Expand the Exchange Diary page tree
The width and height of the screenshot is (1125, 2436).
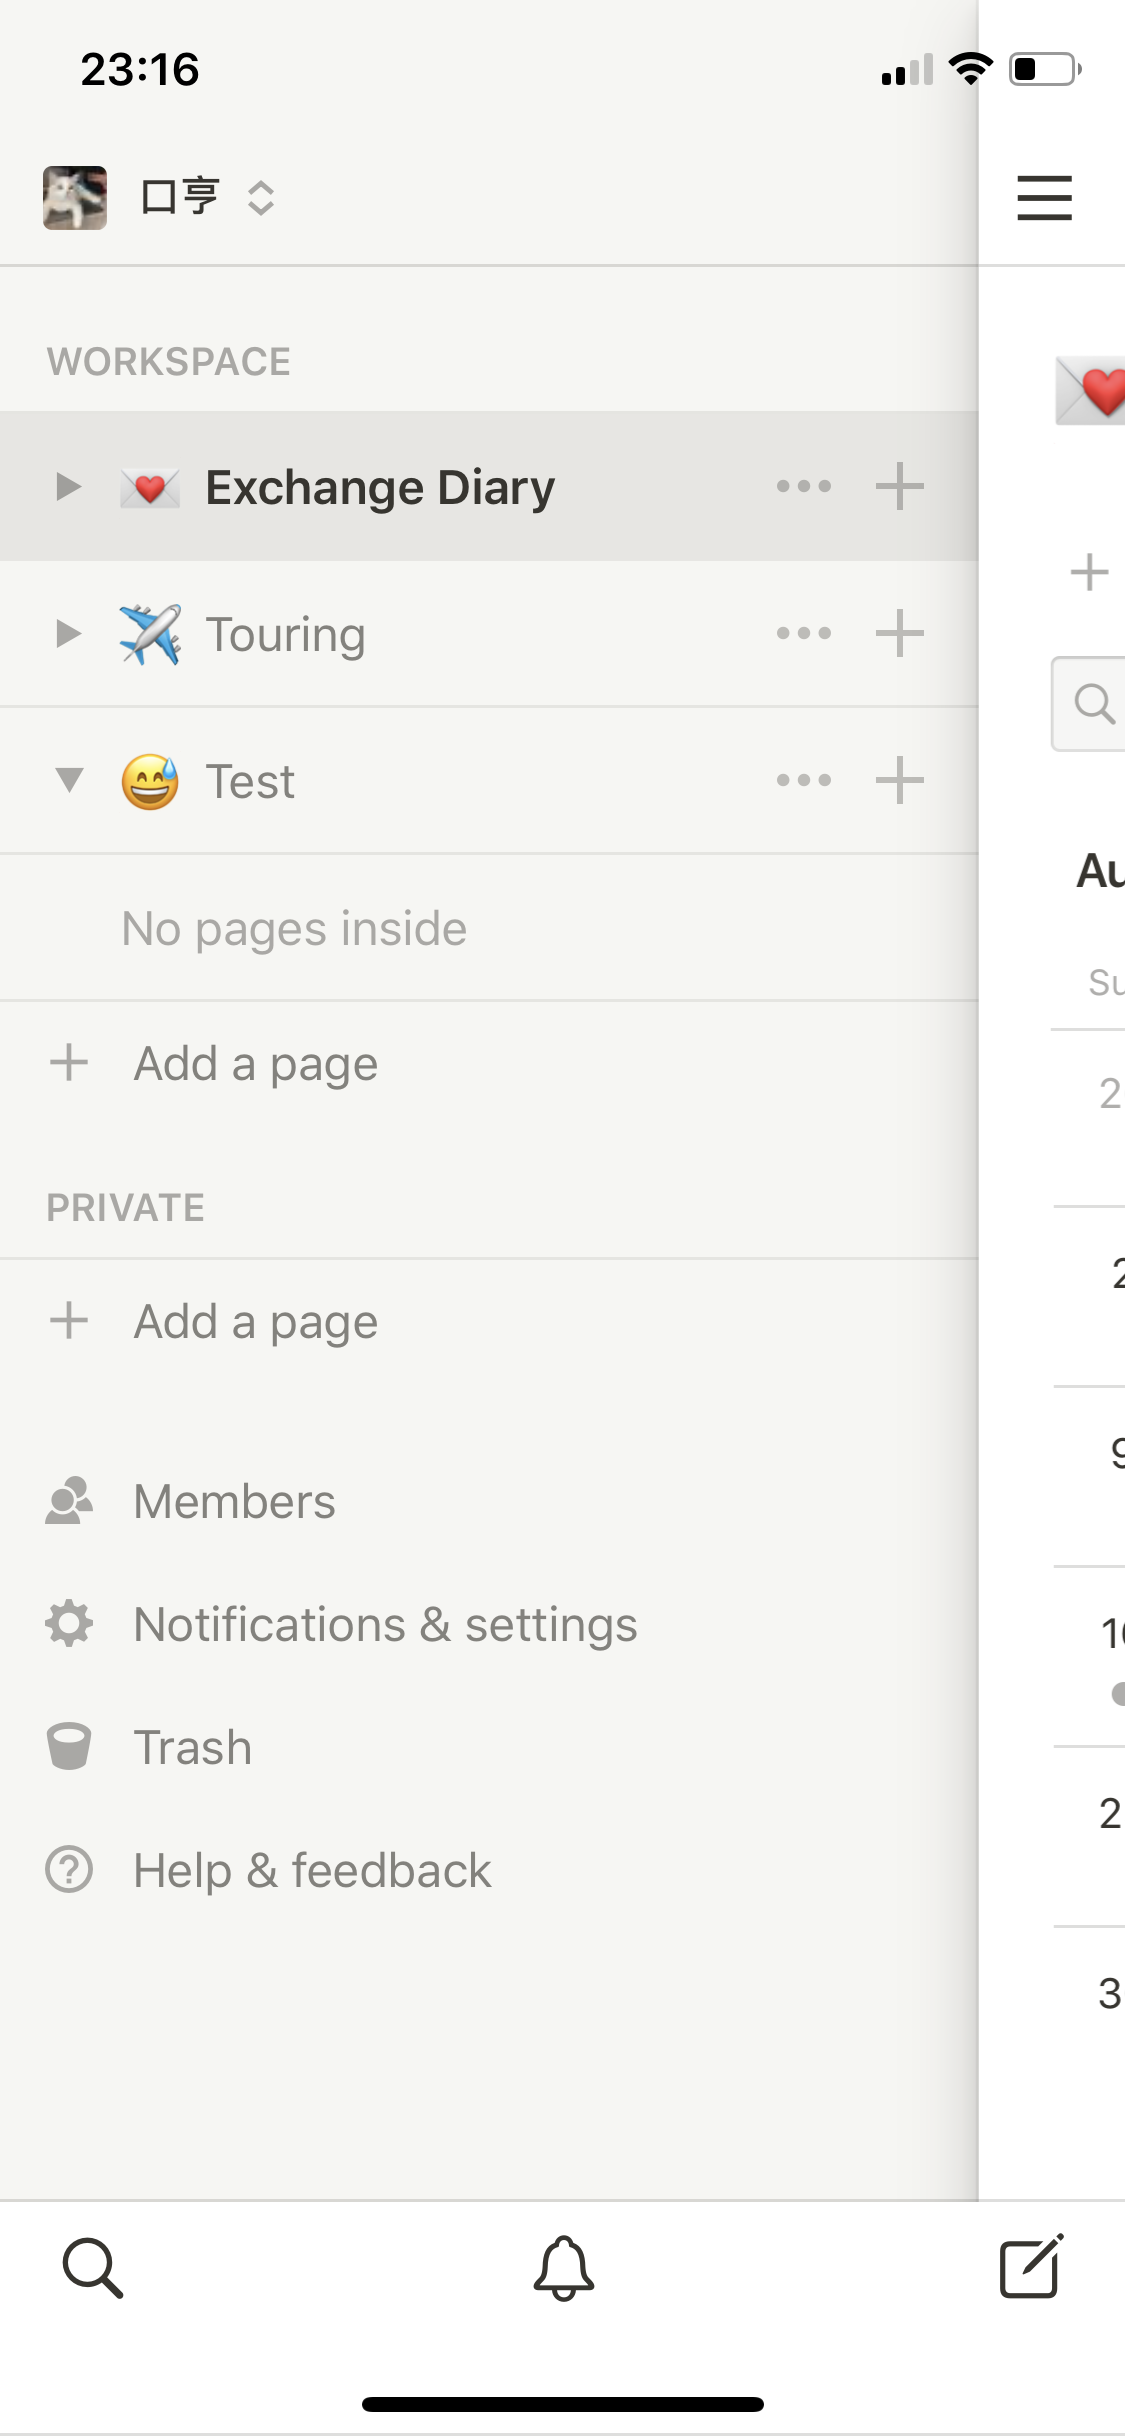click(x=68, y=487)
